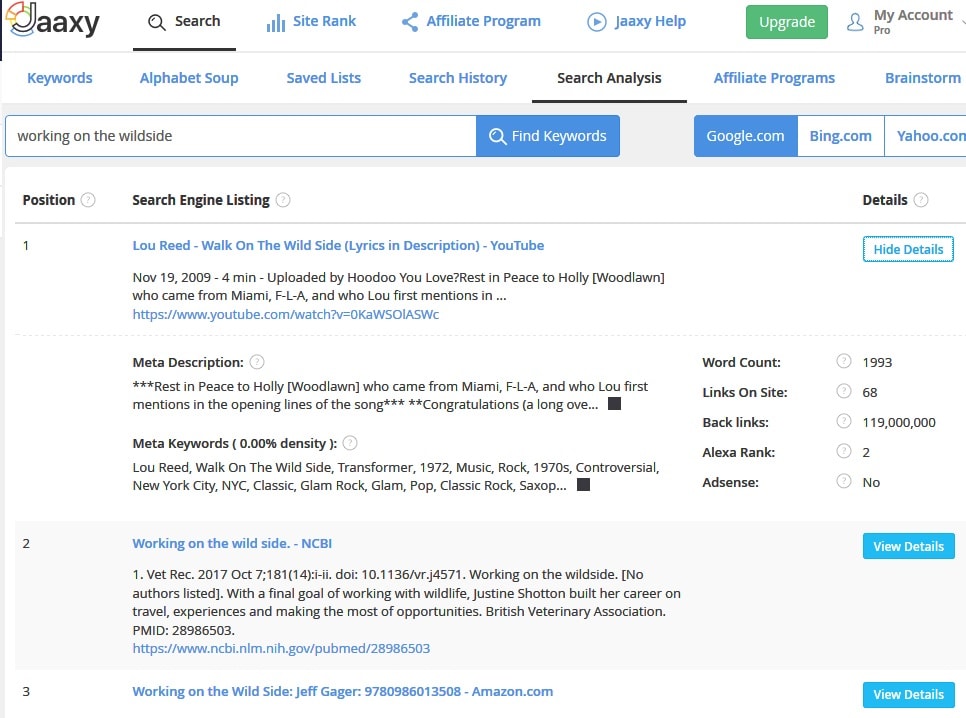Open the YouTube watch URL link
This screenshot has width=966, height=718.
286,314
